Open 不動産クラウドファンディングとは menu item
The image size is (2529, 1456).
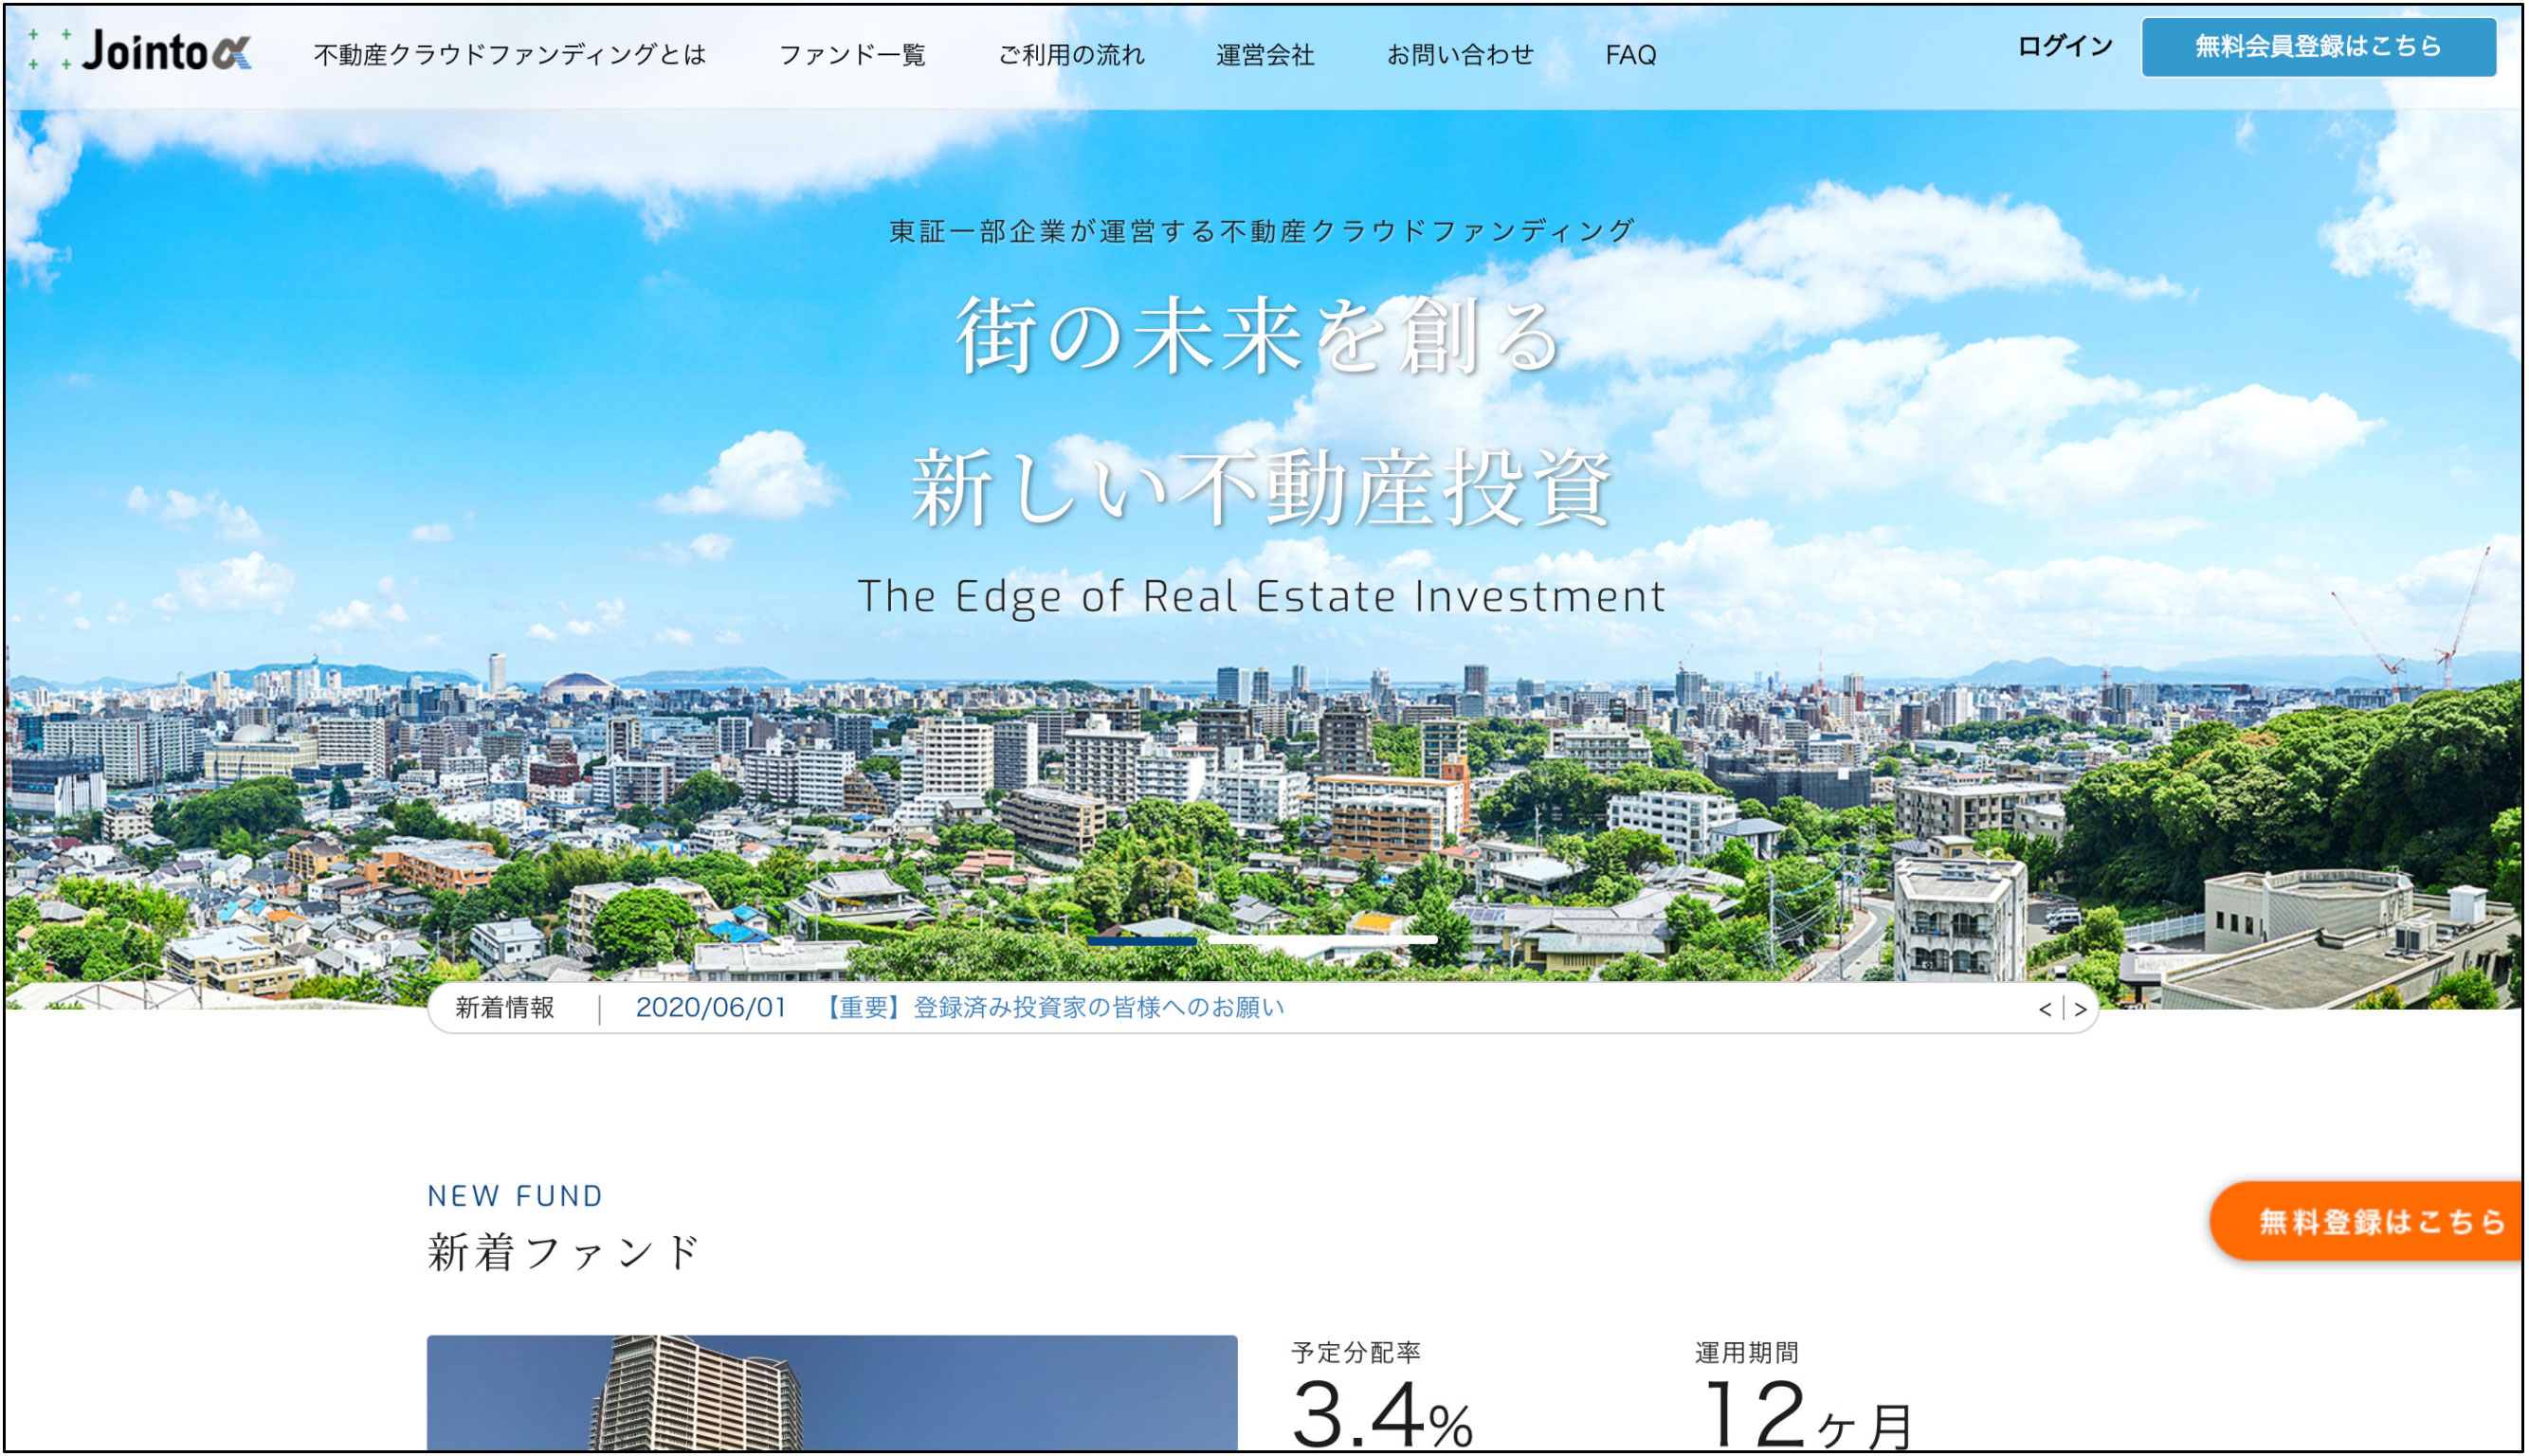tap(510, 55)
